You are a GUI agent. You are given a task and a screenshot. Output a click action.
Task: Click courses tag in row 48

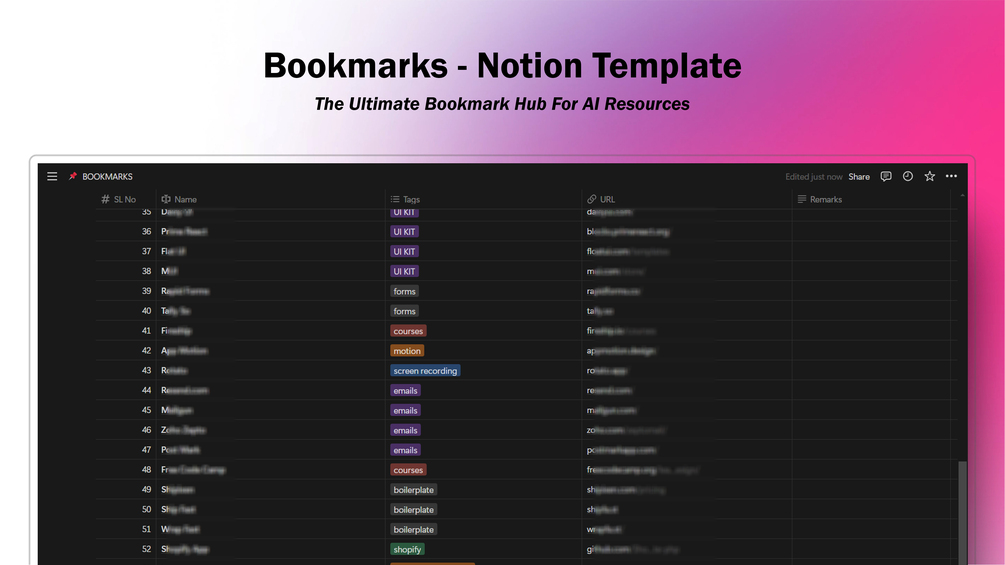[408, 470]
